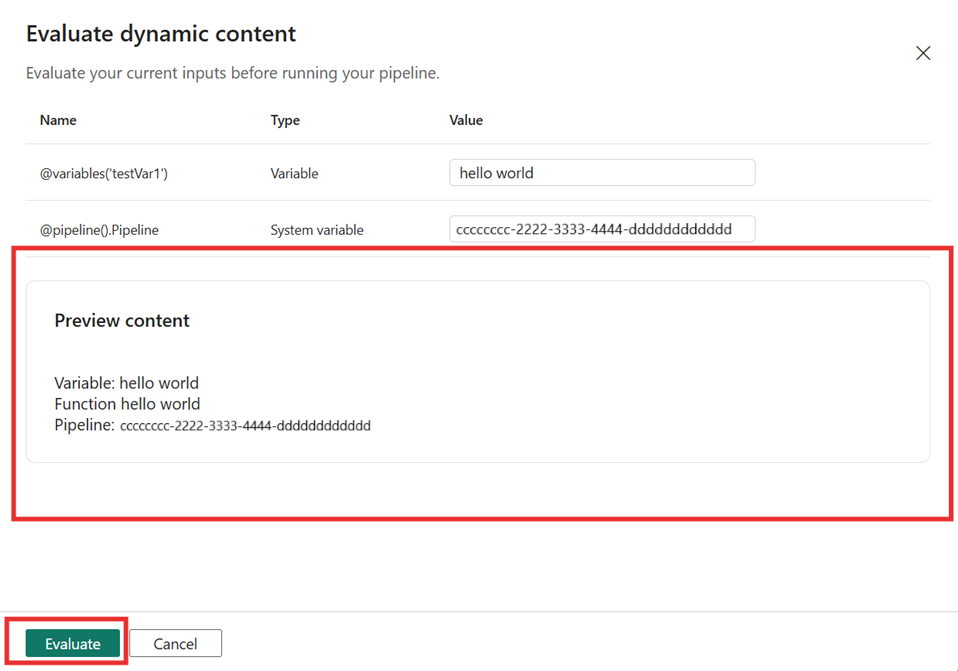Click the Variable: hello world preview line
Screen dimensions: 958x671
click(x=126, y=382)
